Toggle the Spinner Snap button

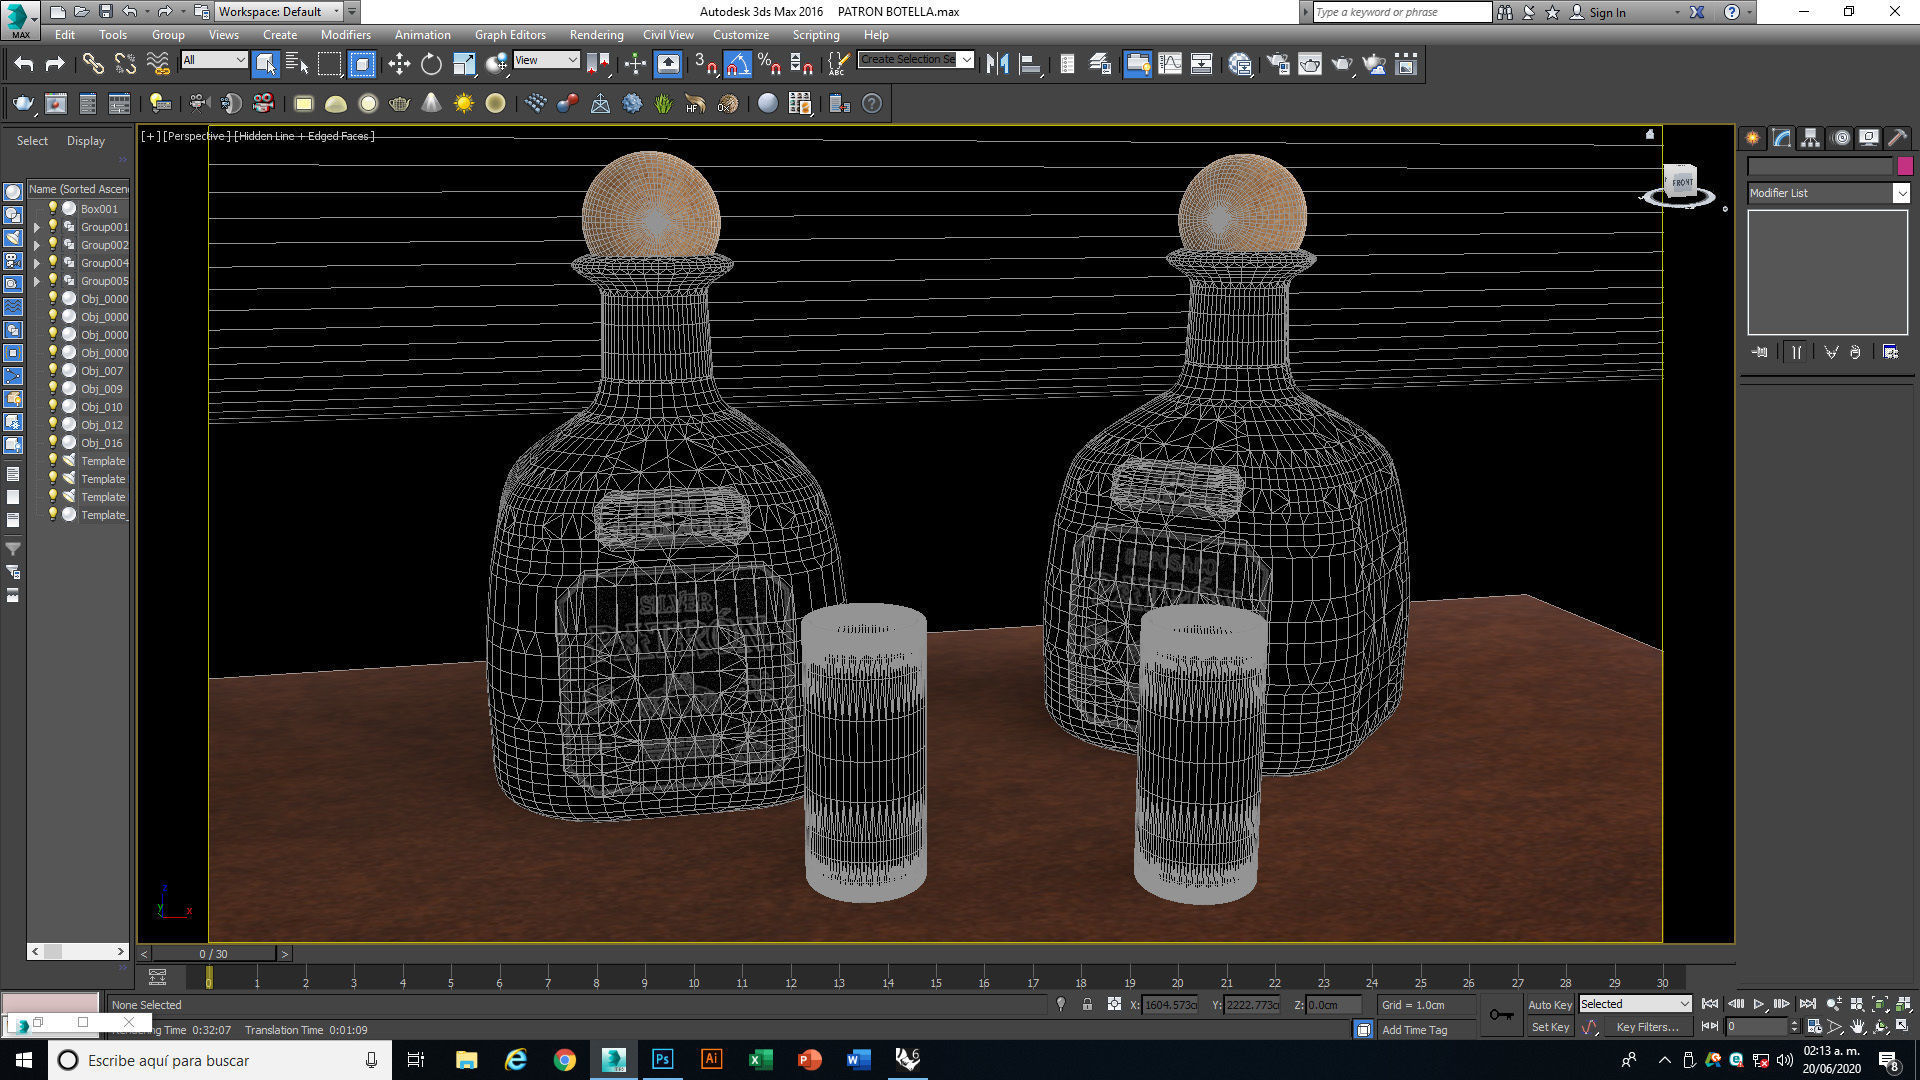click(x=801, y=65)
